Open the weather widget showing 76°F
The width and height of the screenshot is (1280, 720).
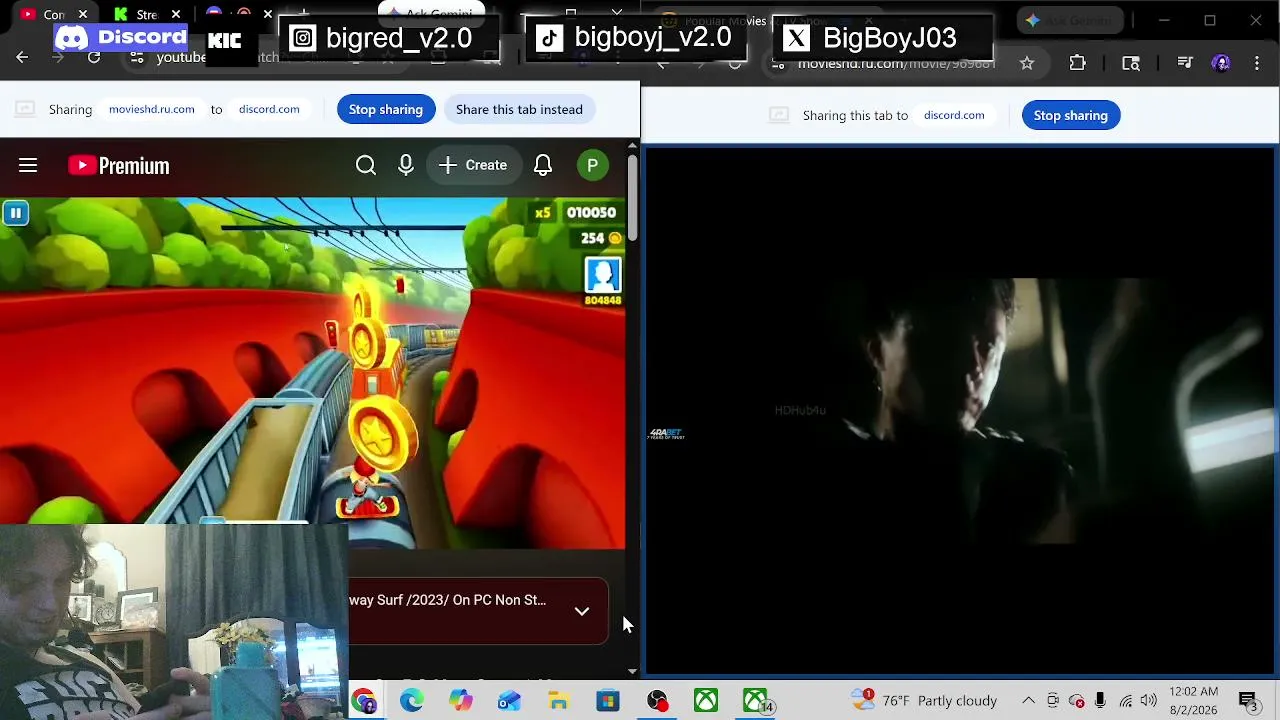pyautogui.click(x=924, y=701)
